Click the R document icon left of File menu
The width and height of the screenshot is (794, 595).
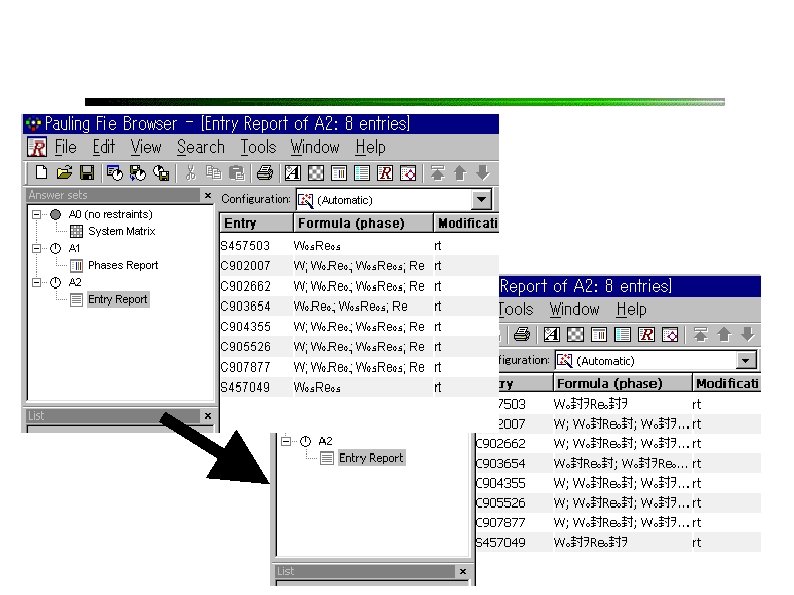click(x=37, y=147)
